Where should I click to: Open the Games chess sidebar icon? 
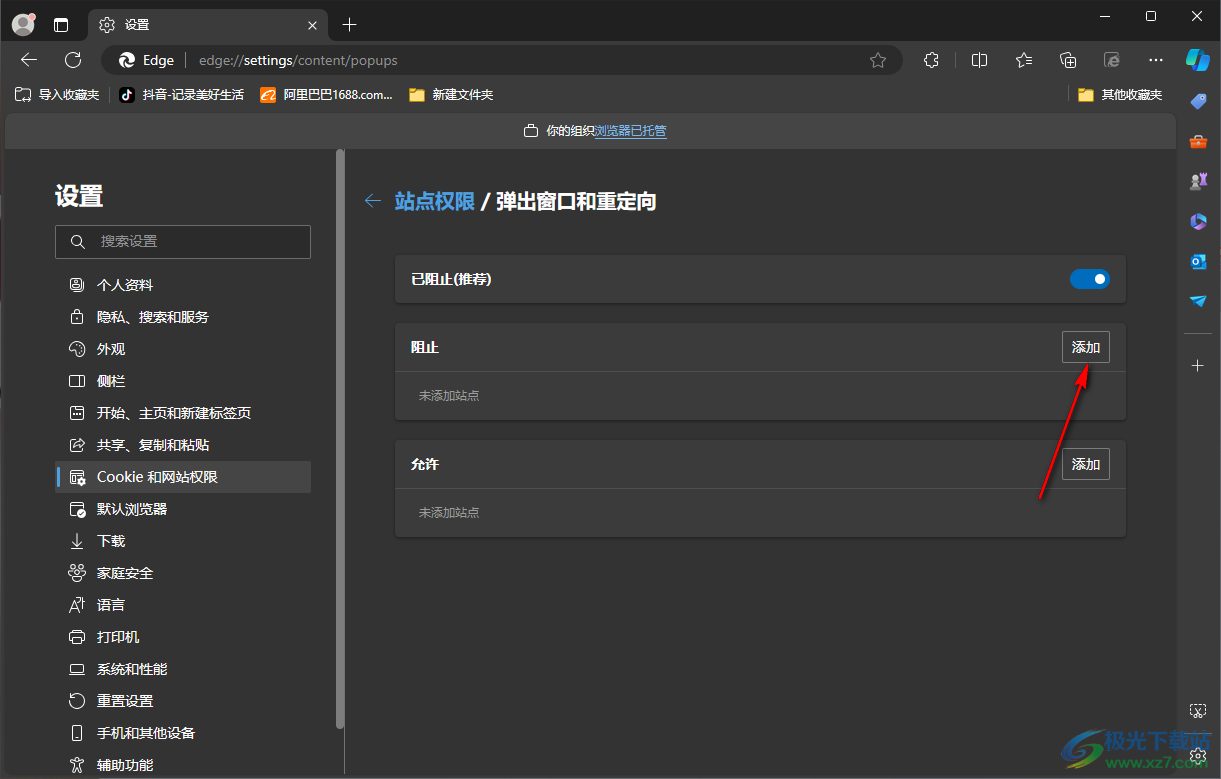(x=1198, y=181)
